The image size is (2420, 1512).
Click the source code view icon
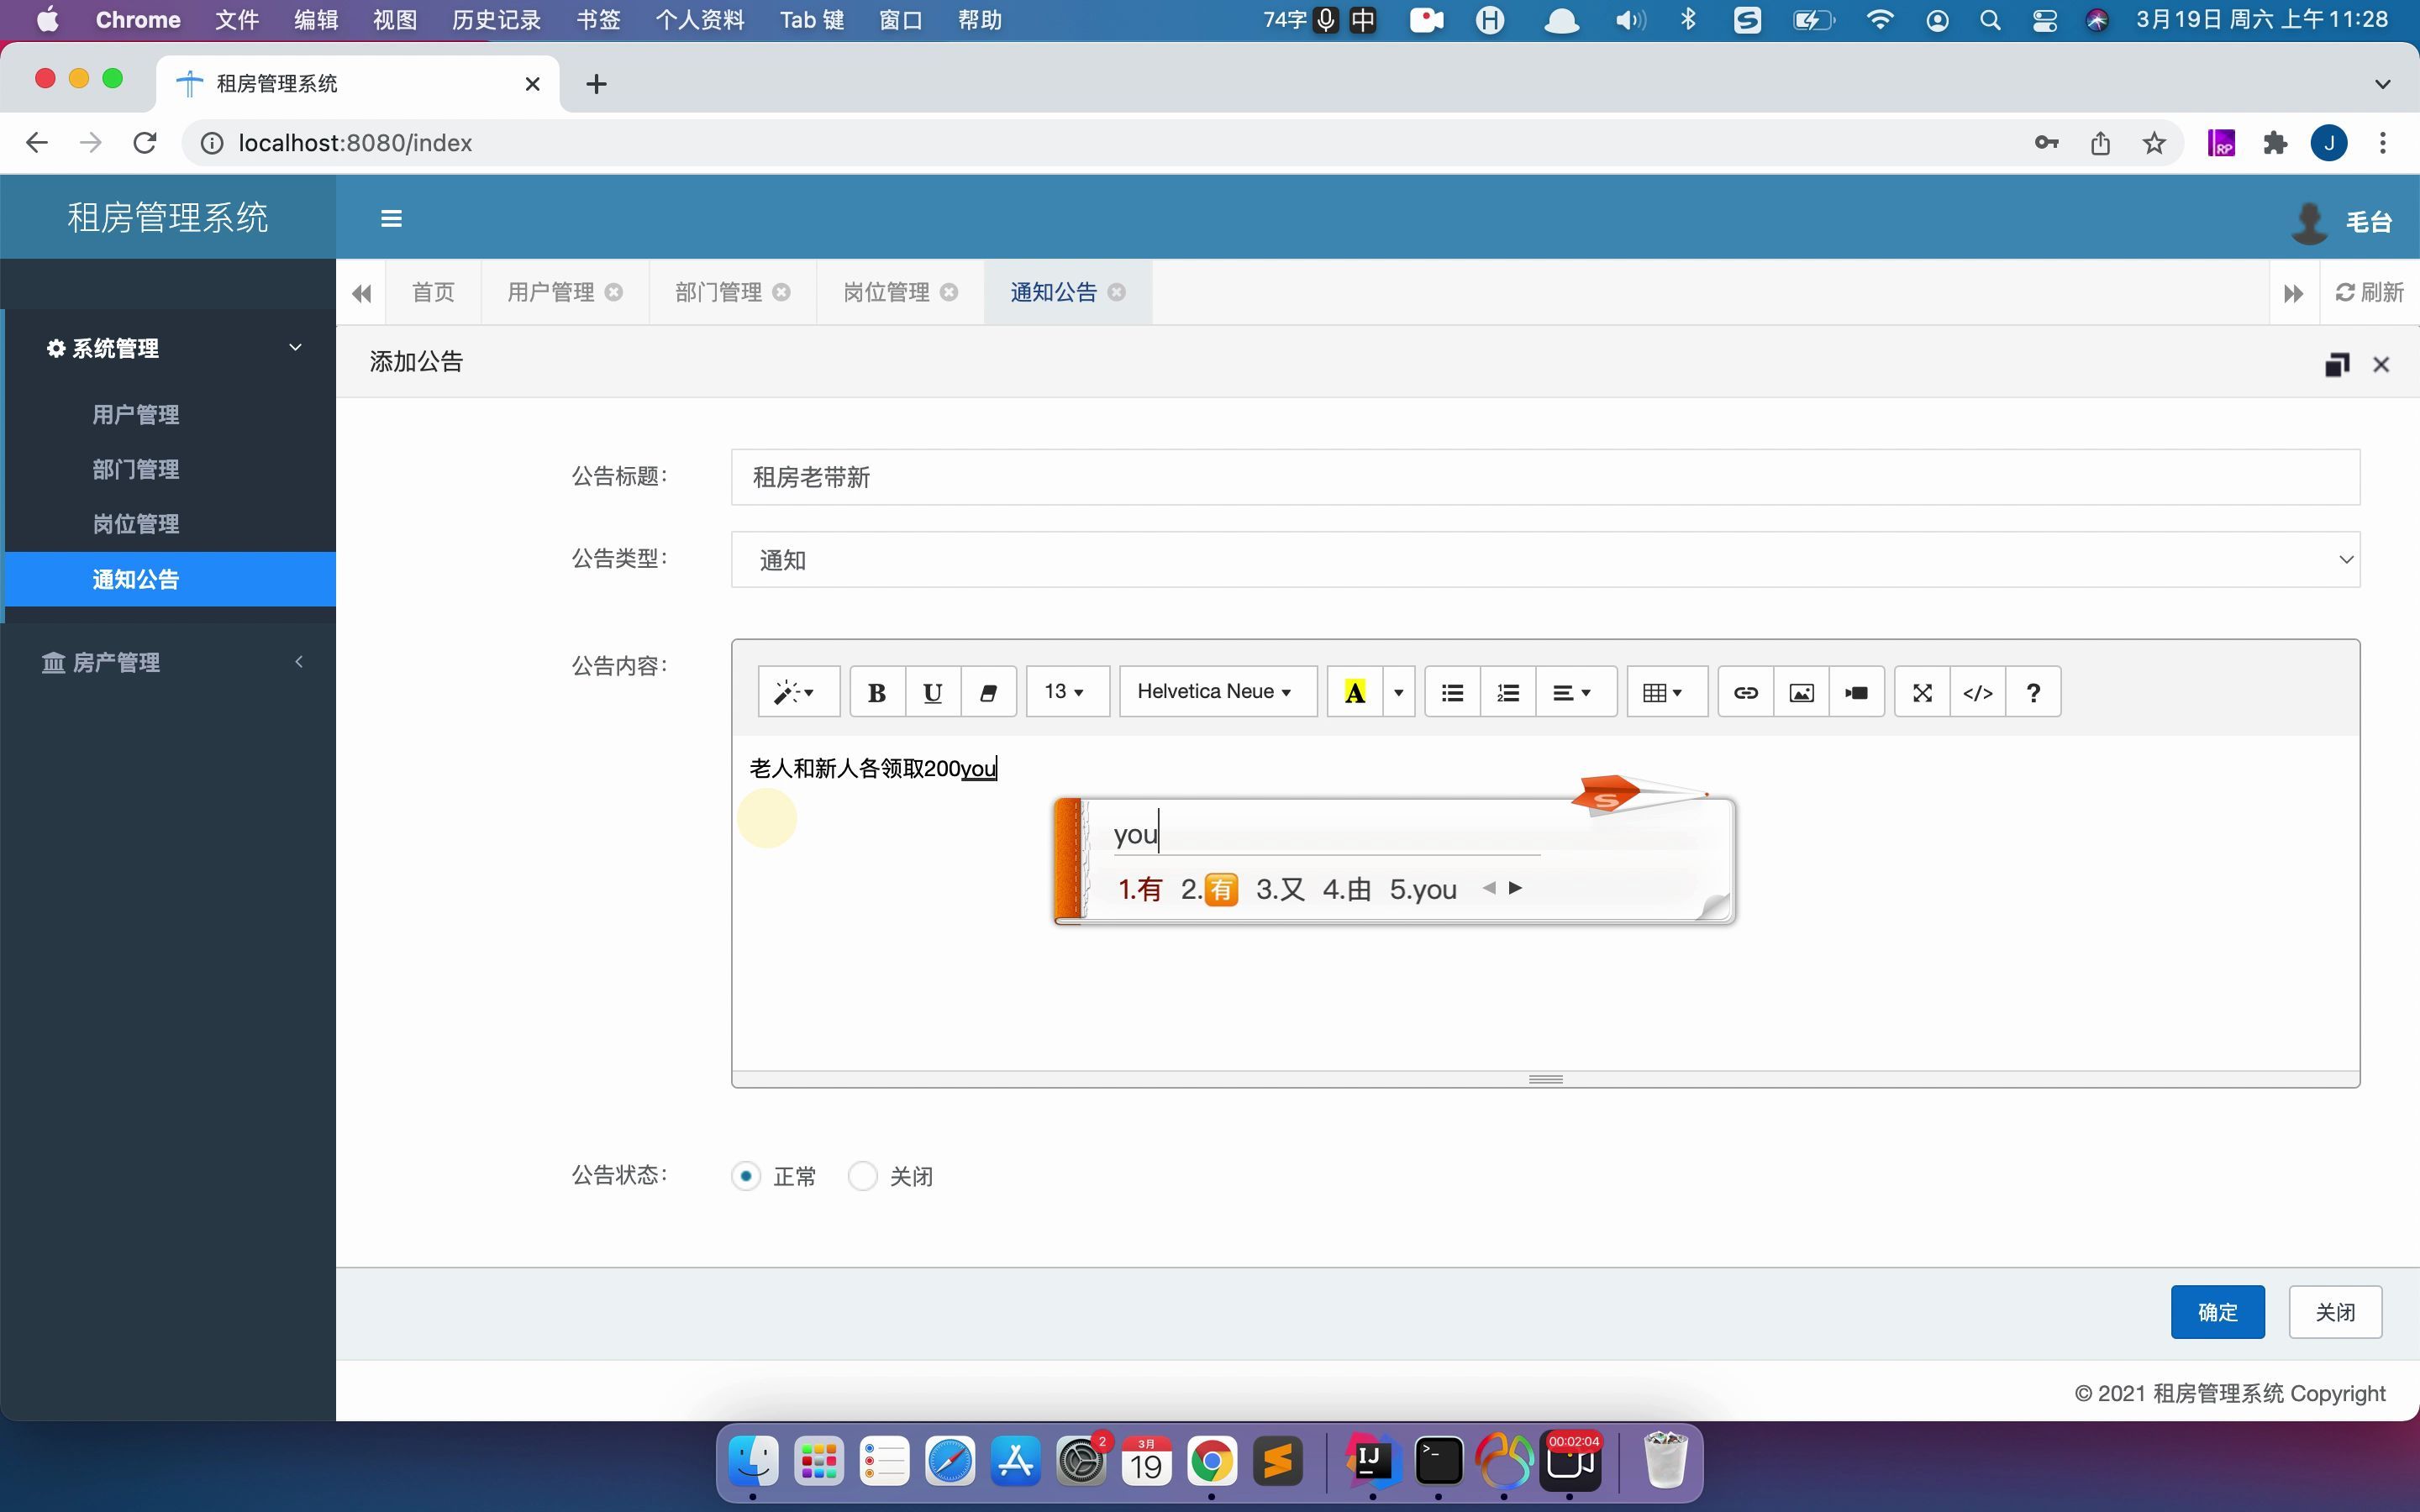pos(1975,691)
